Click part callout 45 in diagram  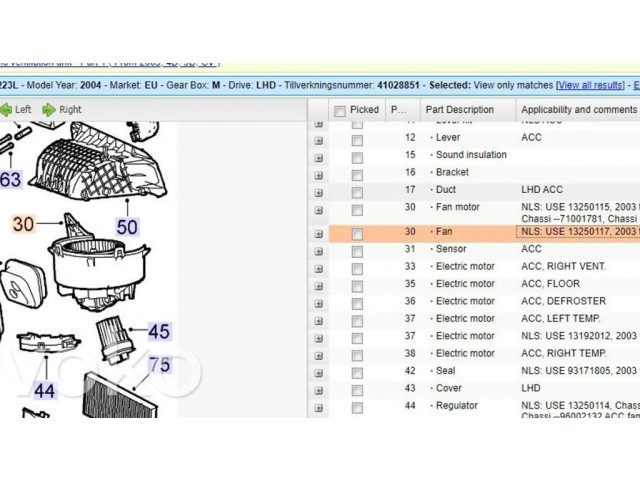tap(158, 331)
